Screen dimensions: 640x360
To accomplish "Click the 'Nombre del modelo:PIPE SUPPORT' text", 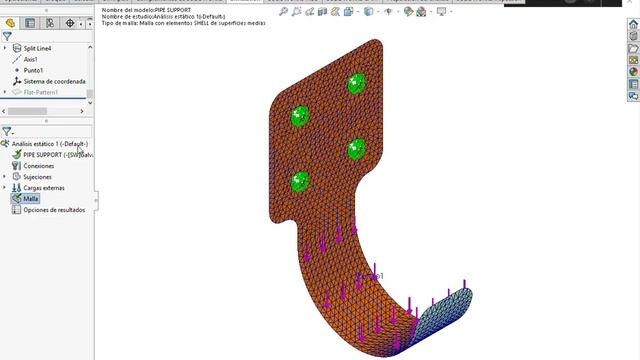I will pyautogui.click(x=147, y=10).
